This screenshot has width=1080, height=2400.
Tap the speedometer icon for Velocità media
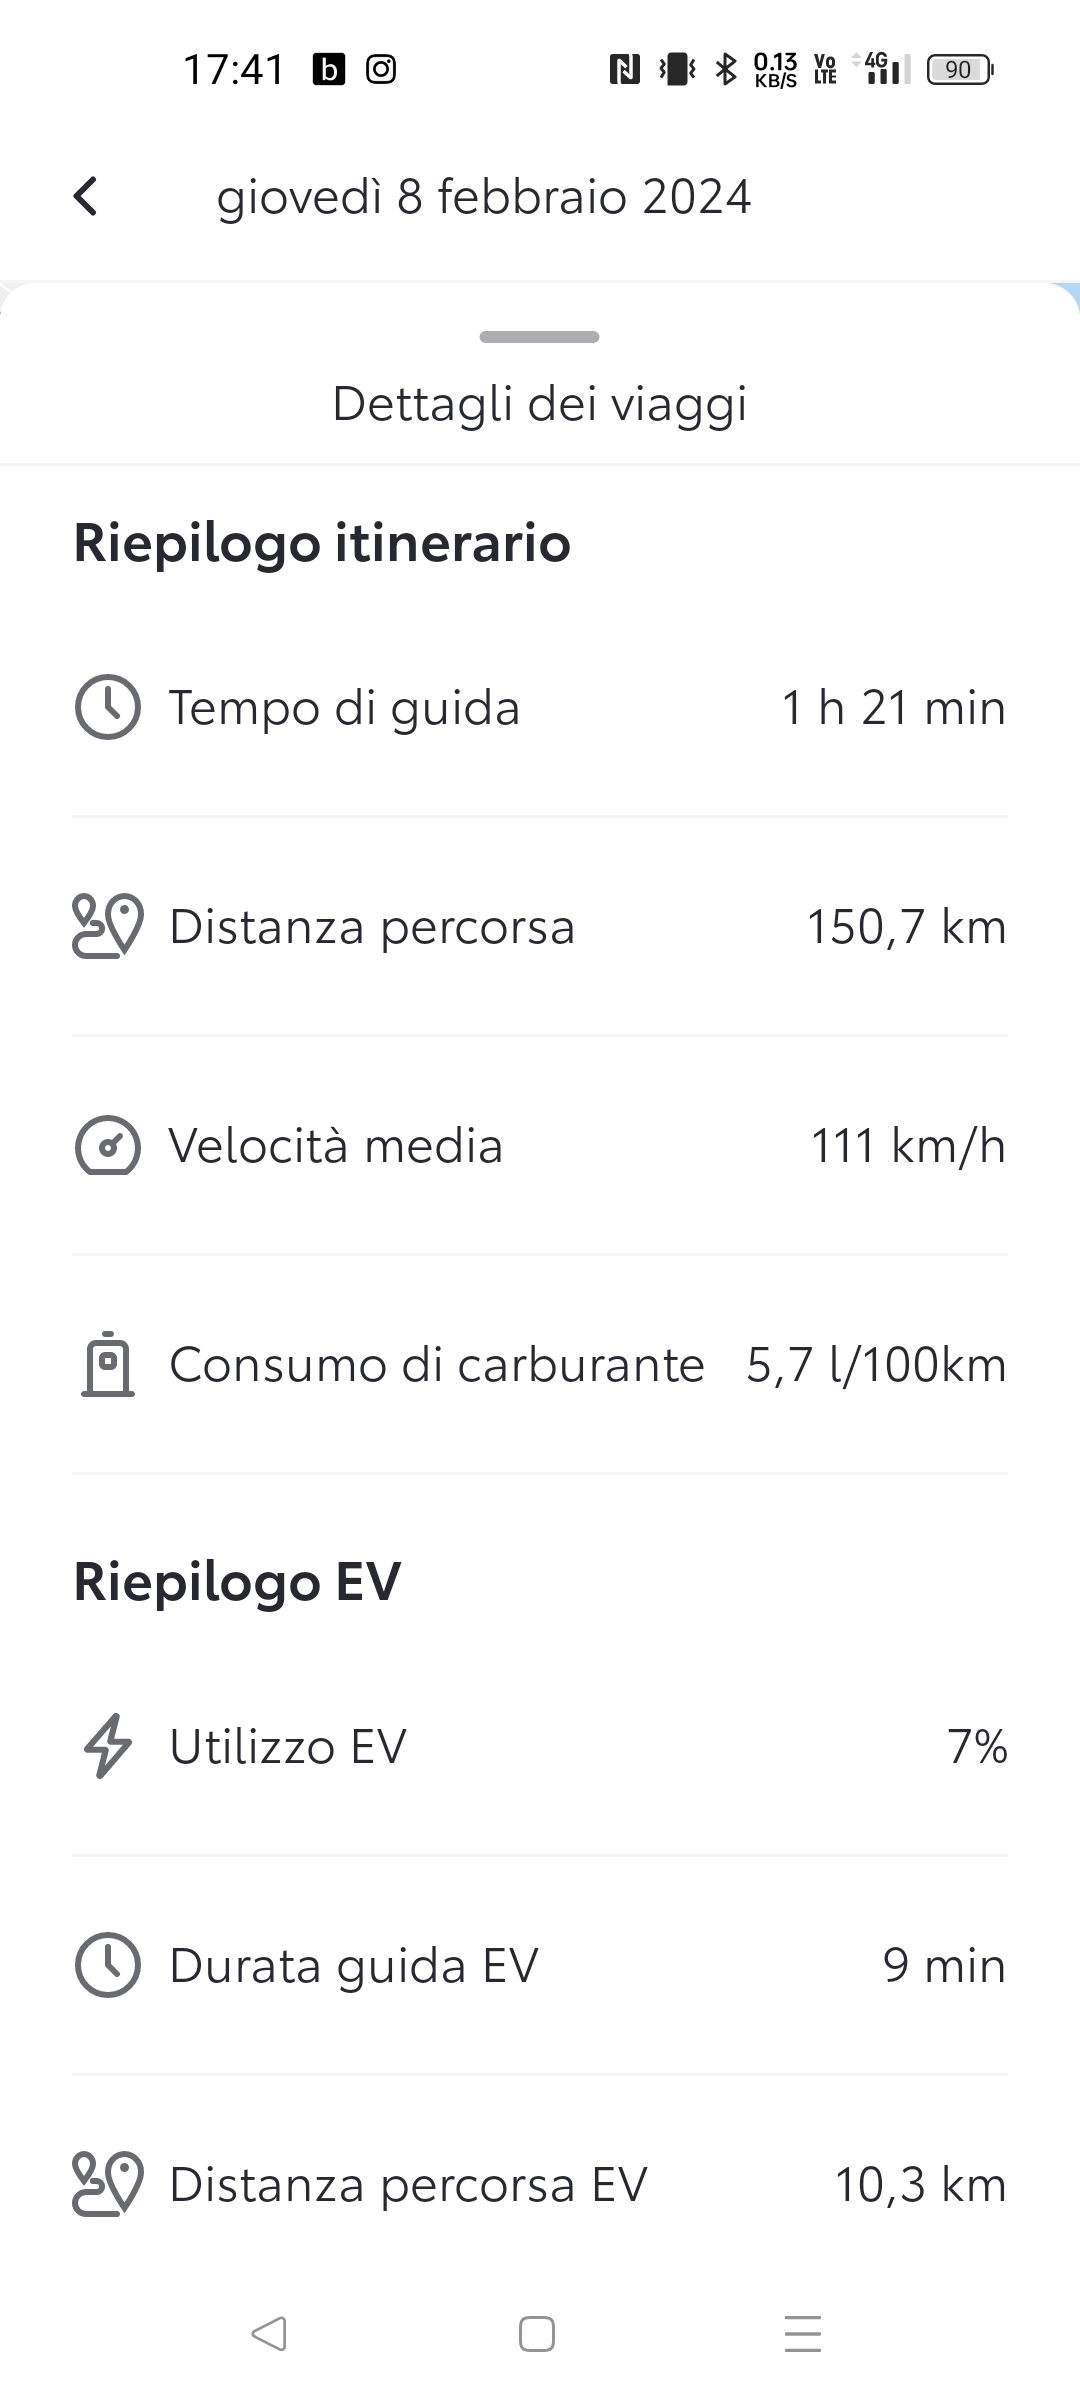tap(107, 1146)
